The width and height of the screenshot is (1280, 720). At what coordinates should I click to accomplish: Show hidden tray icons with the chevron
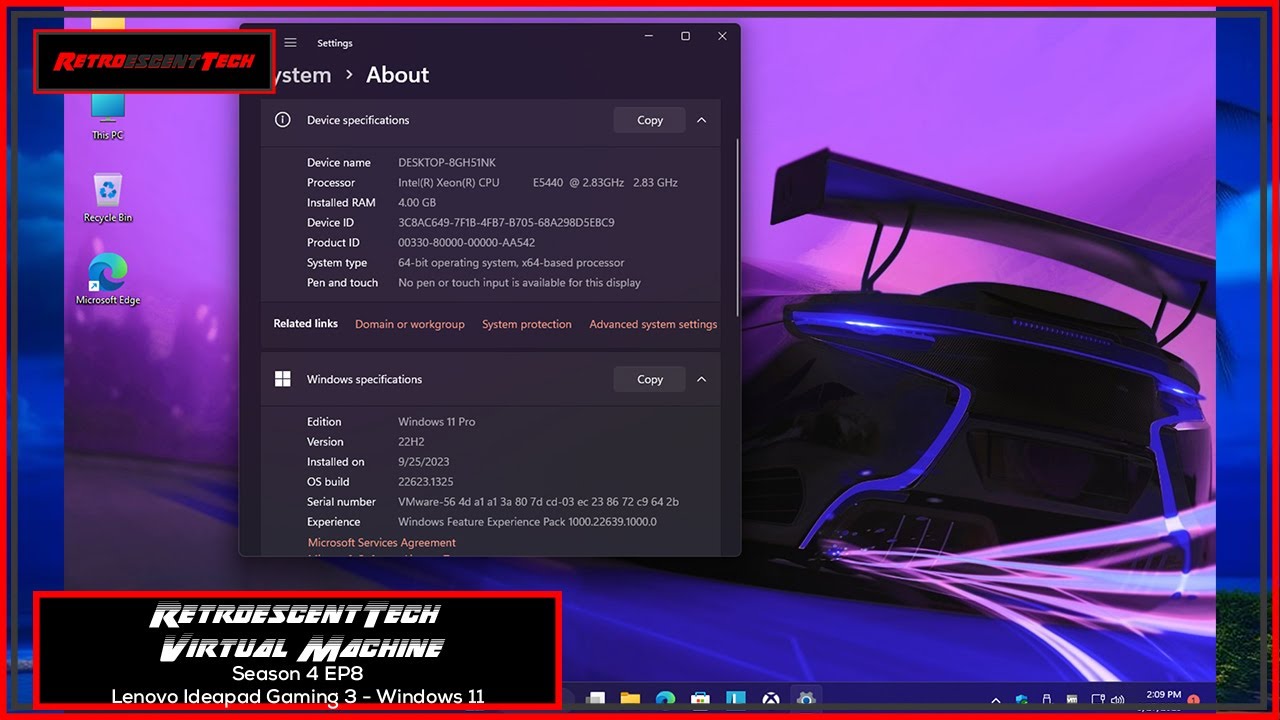[x=996, y=701]
